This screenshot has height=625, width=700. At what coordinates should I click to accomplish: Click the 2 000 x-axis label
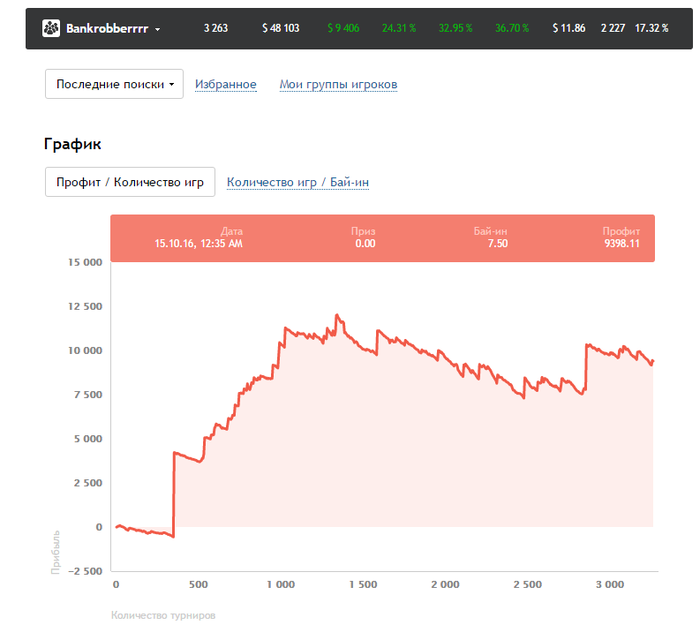coord(445,584)
